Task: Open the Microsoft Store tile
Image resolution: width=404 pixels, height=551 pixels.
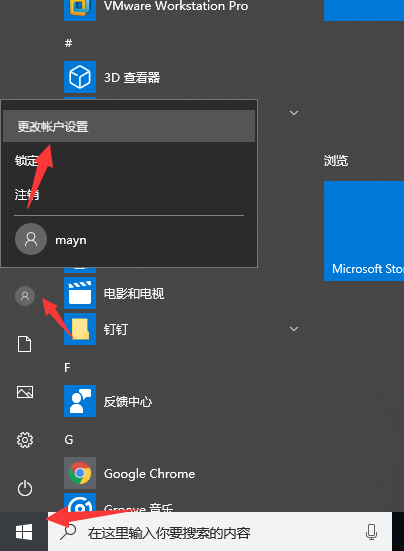Action: [x=364, y=231]
